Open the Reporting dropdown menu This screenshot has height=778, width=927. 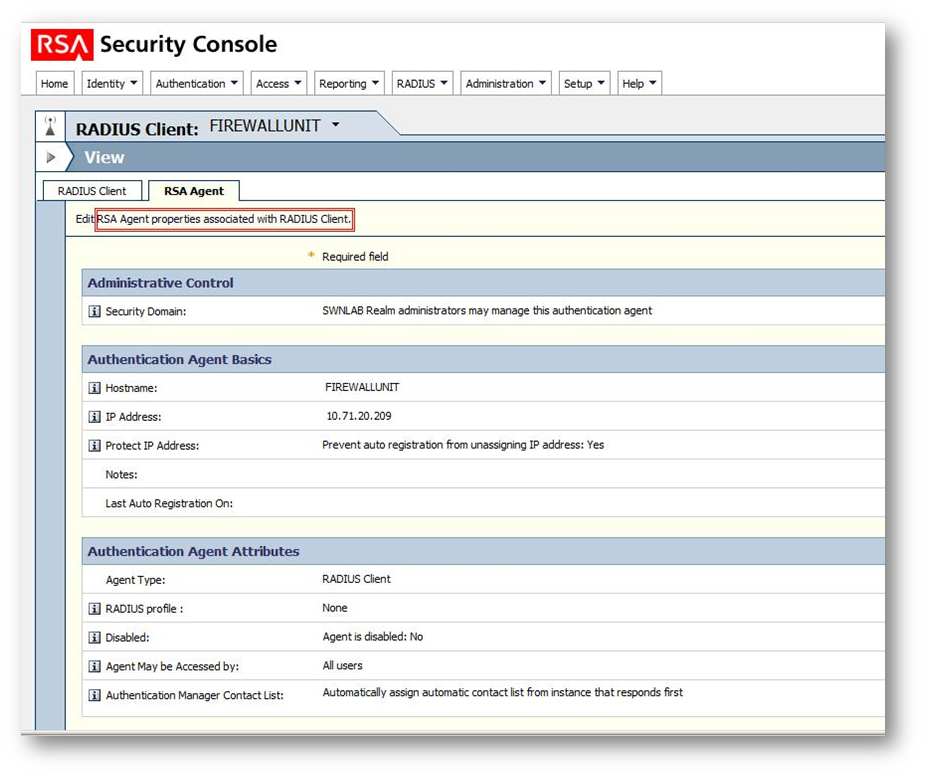pos(349,83)
